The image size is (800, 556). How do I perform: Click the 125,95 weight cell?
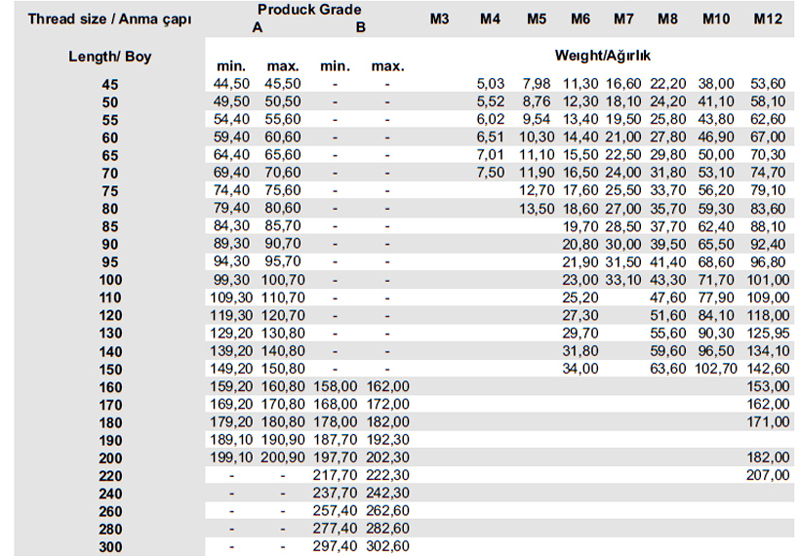(767, 332)
